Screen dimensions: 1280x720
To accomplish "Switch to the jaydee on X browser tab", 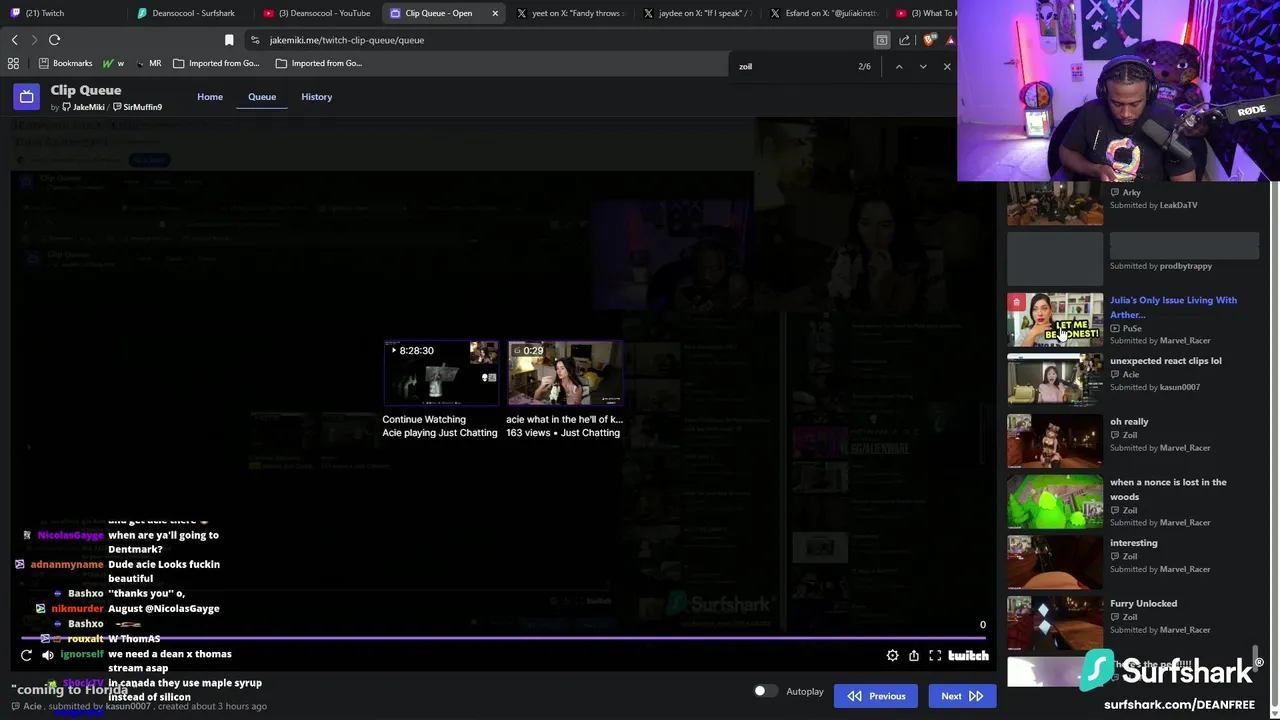I will (x=696, y=13).
